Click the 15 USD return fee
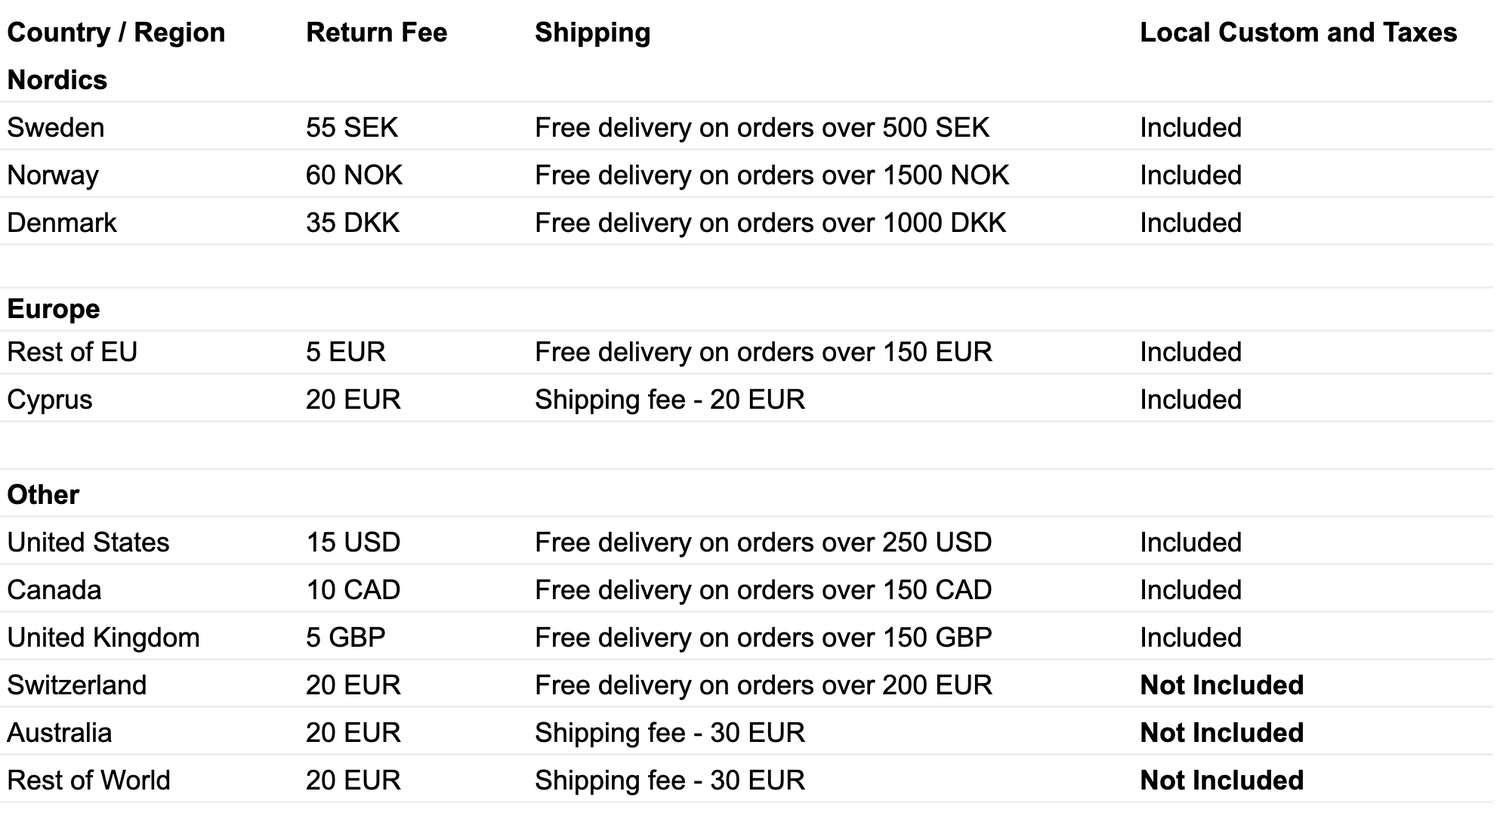This screenshot has height=819, width=1500. [x=353, y=542]
